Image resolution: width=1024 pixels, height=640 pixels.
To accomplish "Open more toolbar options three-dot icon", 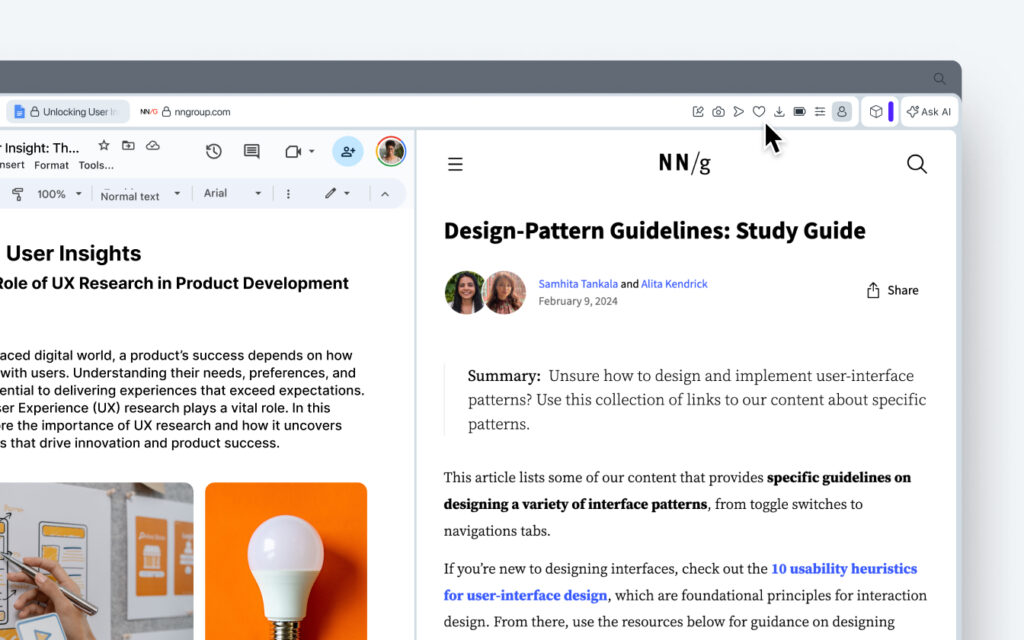I will point(288,194).
